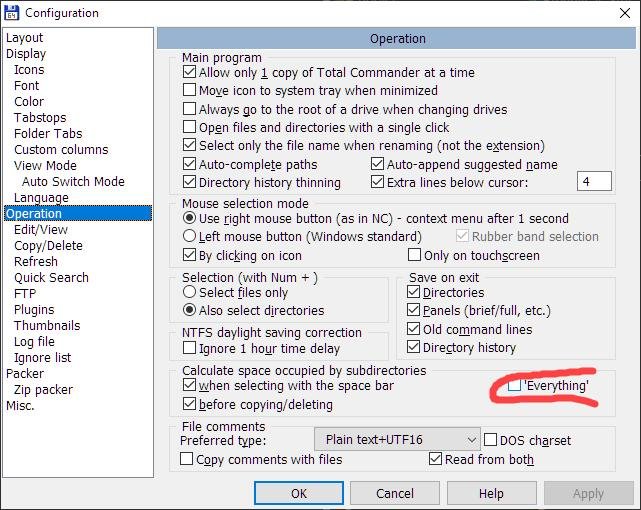Enable Ignore 1 hour time delay
Viewport: 641px width, 510px height.
pos(190,349)
